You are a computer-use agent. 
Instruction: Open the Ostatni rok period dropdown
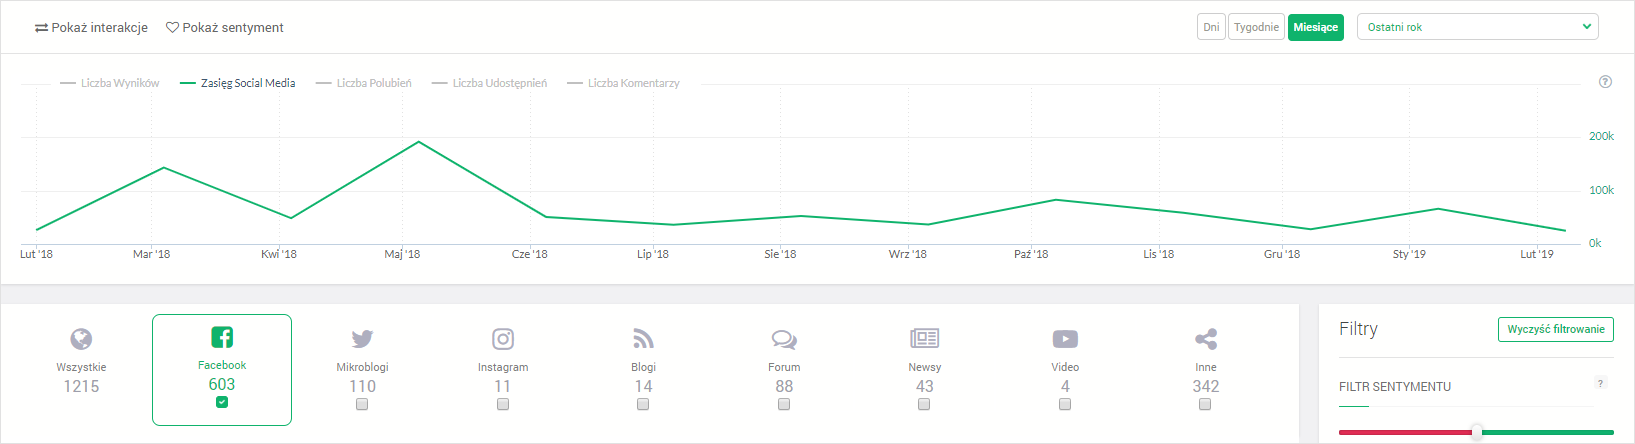pos(1477,27)
